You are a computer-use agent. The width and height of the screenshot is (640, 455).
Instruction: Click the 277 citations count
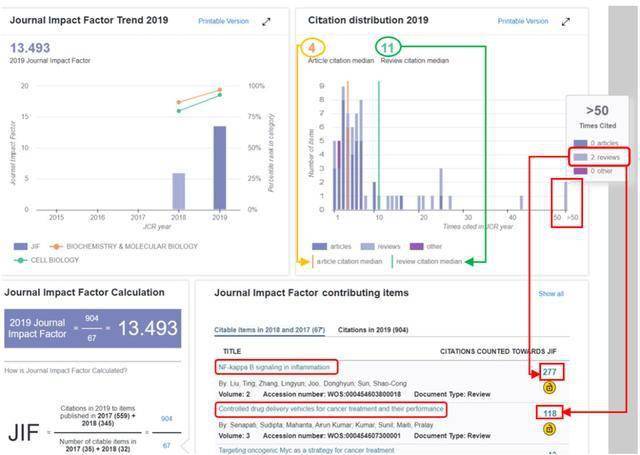[549, 372]
